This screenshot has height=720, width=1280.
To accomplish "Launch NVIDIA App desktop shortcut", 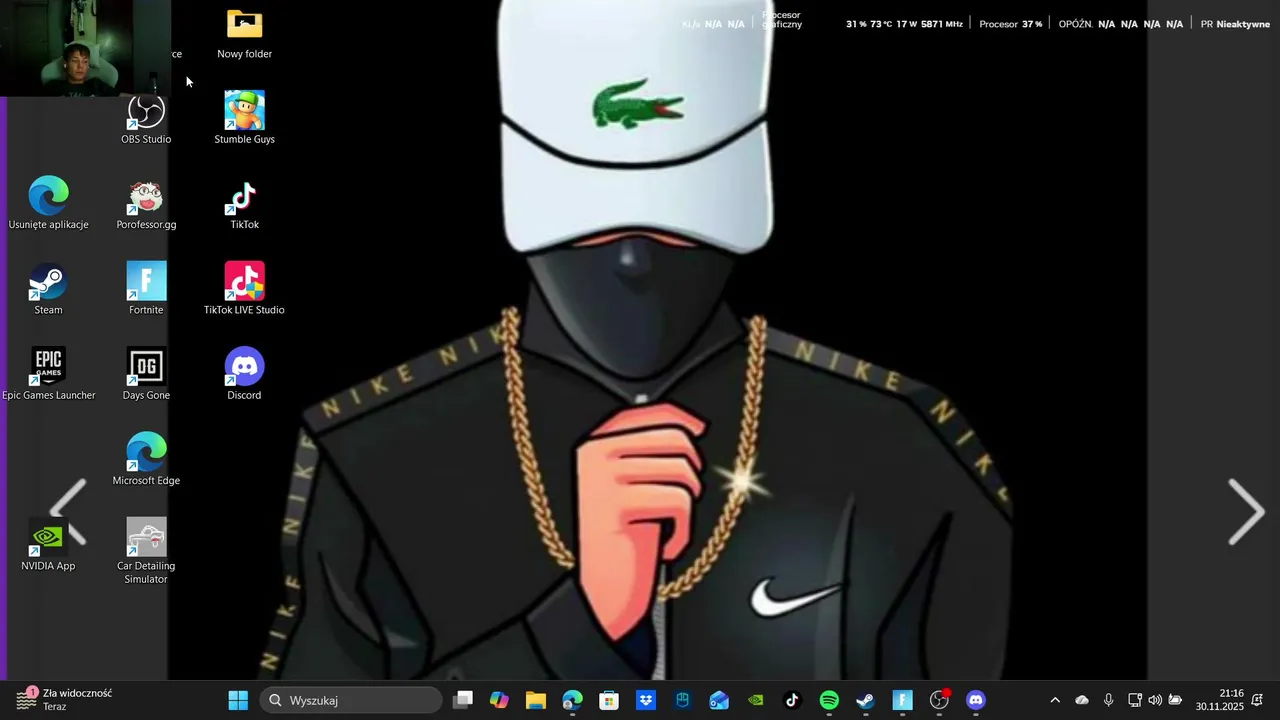I will click(48, 546).
